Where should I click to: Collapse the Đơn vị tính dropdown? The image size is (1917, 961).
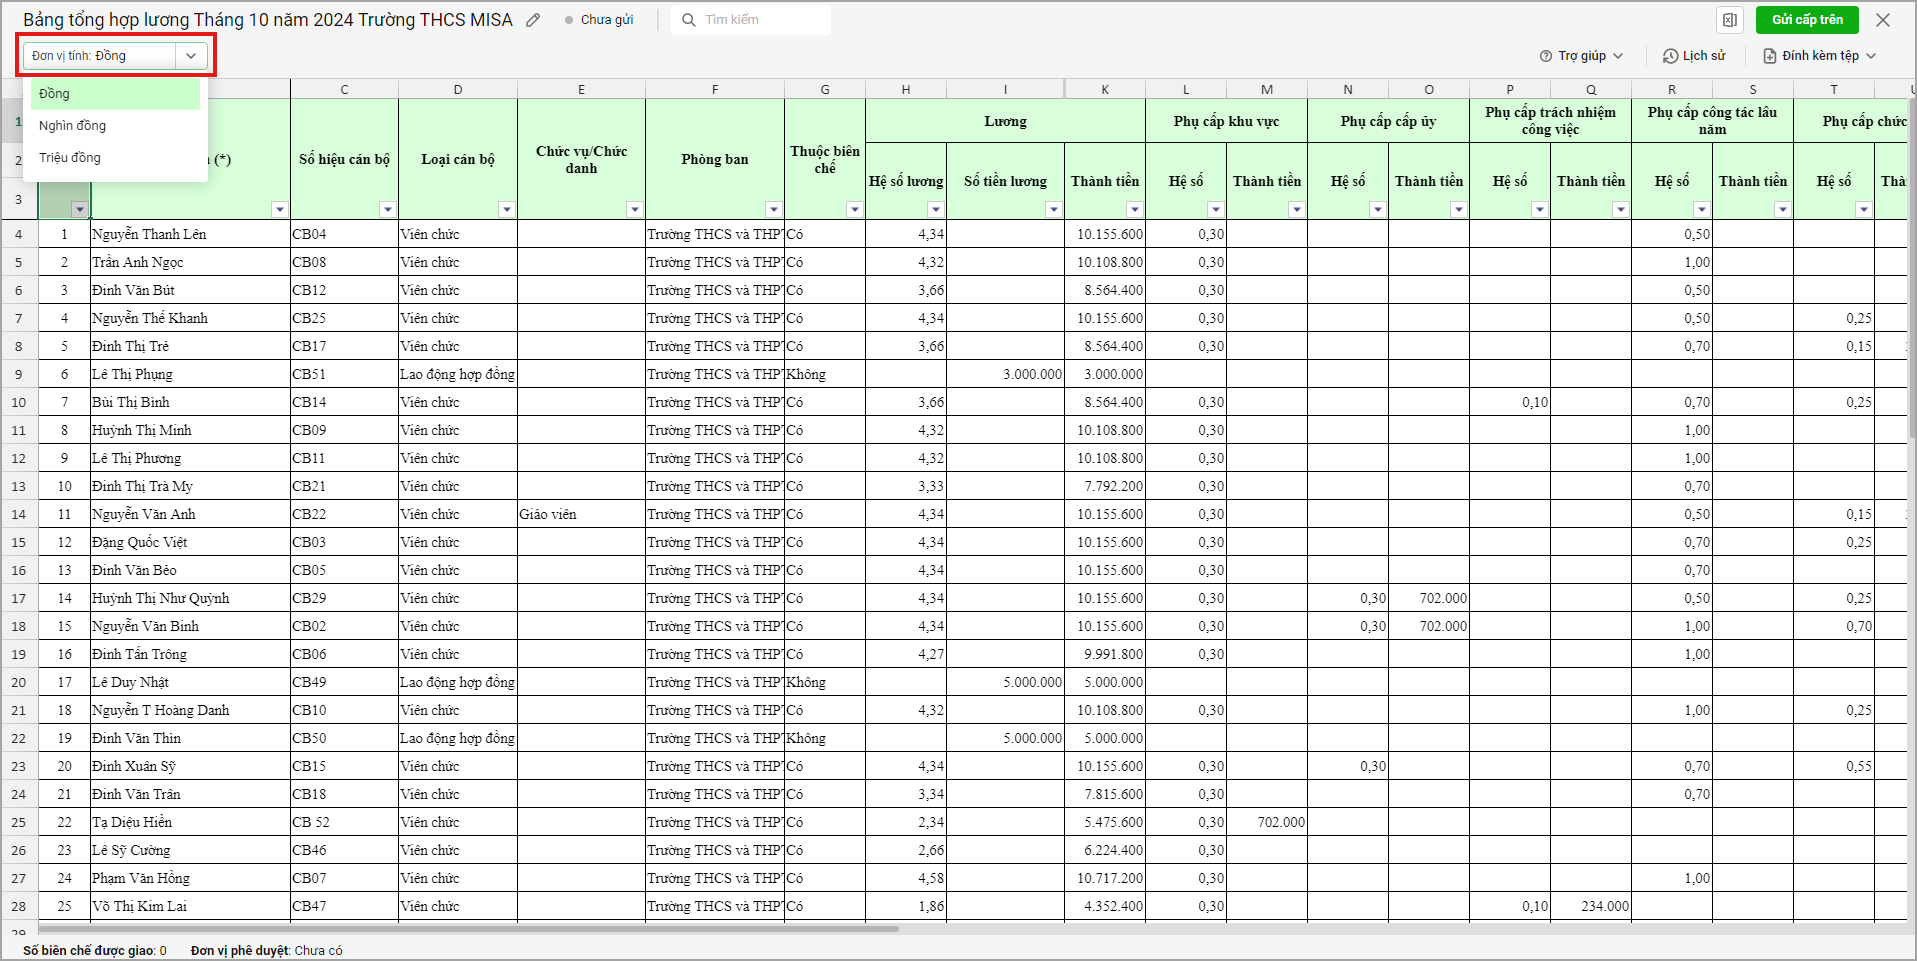pyautogui.click(x=191, y=56)
